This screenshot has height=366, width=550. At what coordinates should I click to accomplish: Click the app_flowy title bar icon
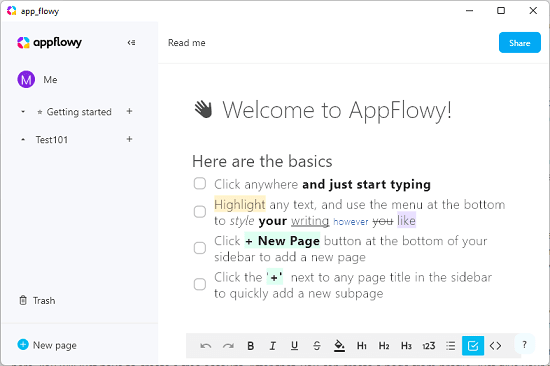pos(12,11)
